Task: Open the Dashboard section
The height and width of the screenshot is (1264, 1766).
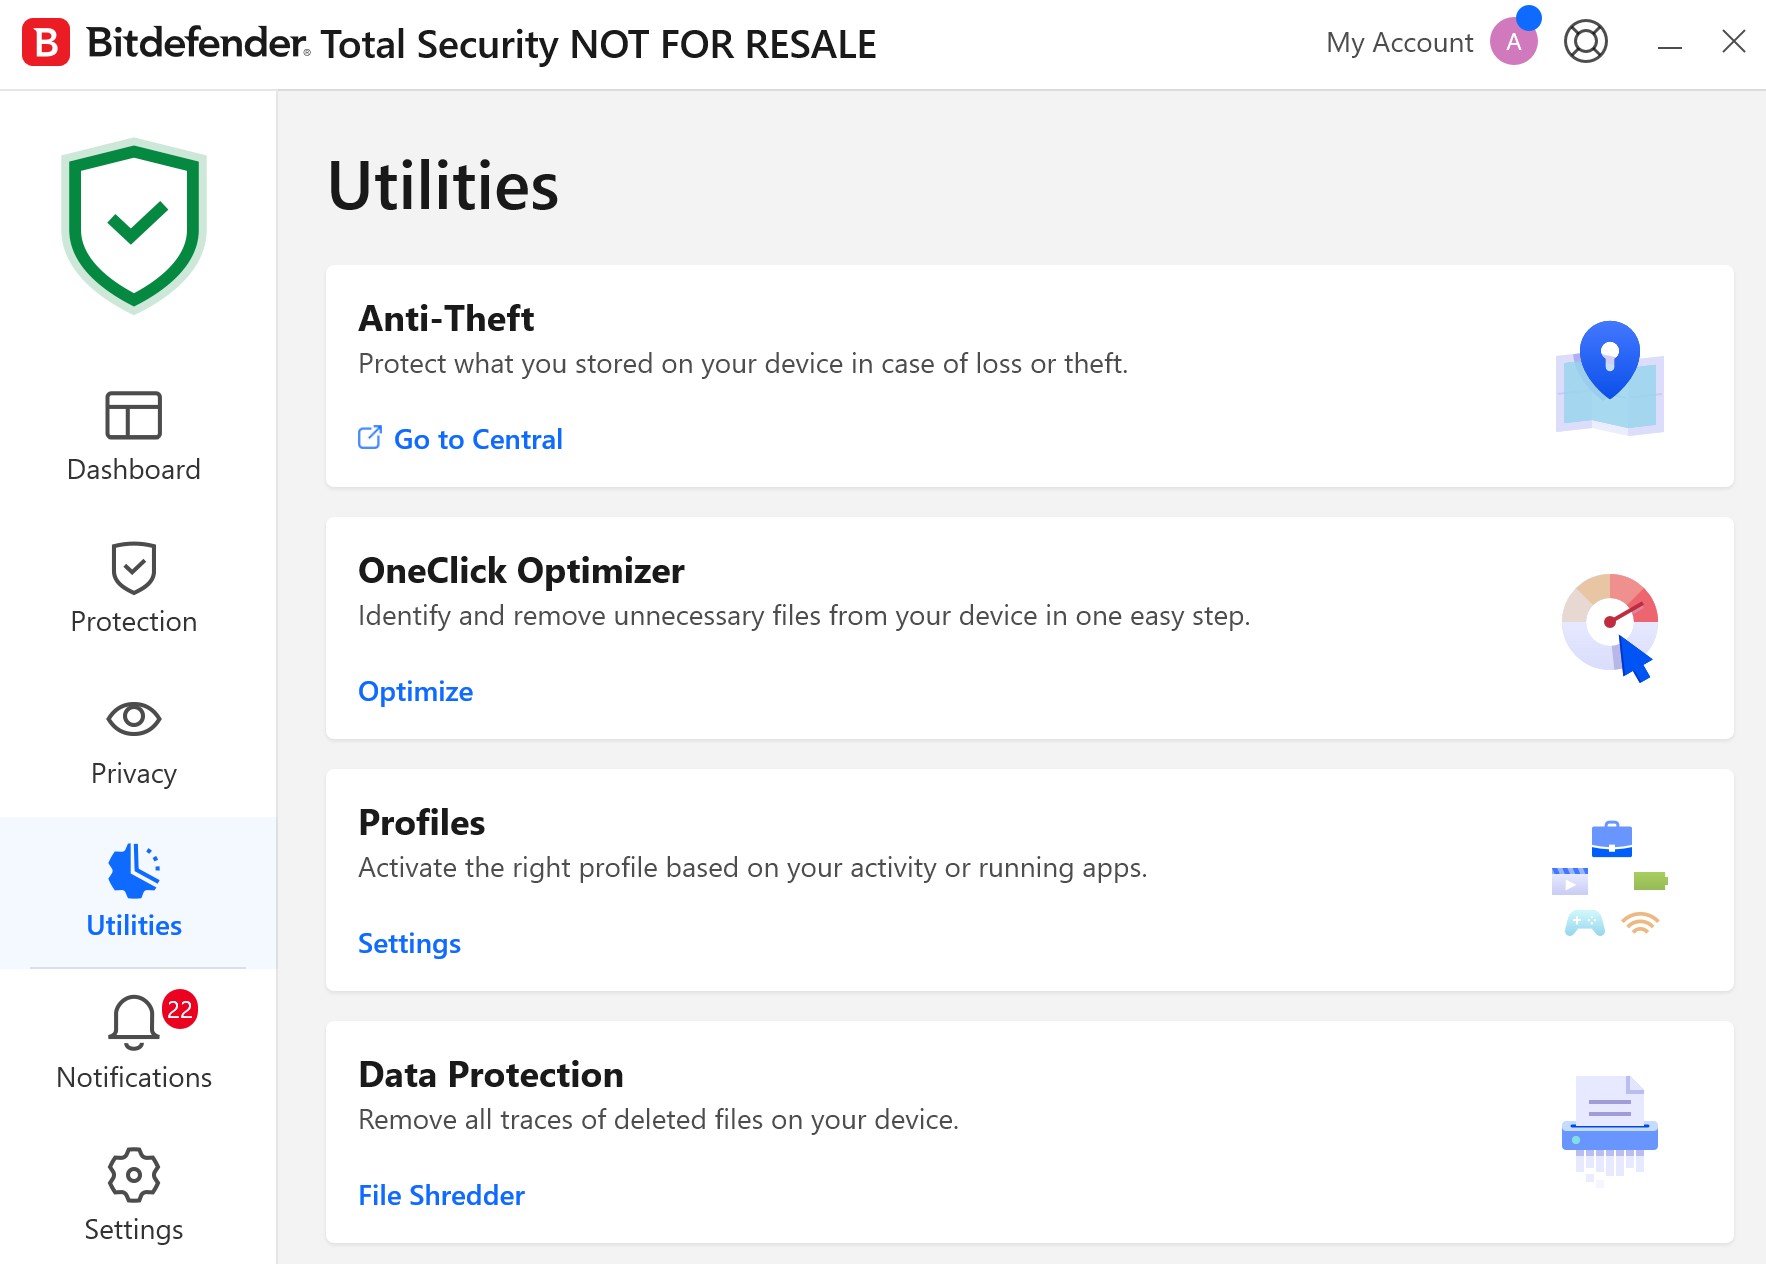Action: tap(134, 437)
